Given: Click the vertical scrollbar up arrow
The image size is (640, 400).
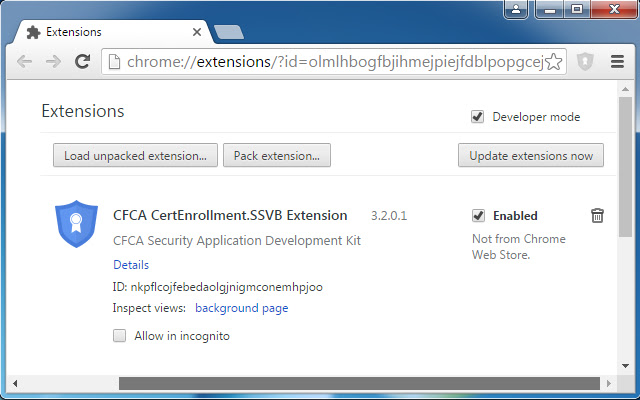Looking at the screenshot, I should click(x=625, y=89).
